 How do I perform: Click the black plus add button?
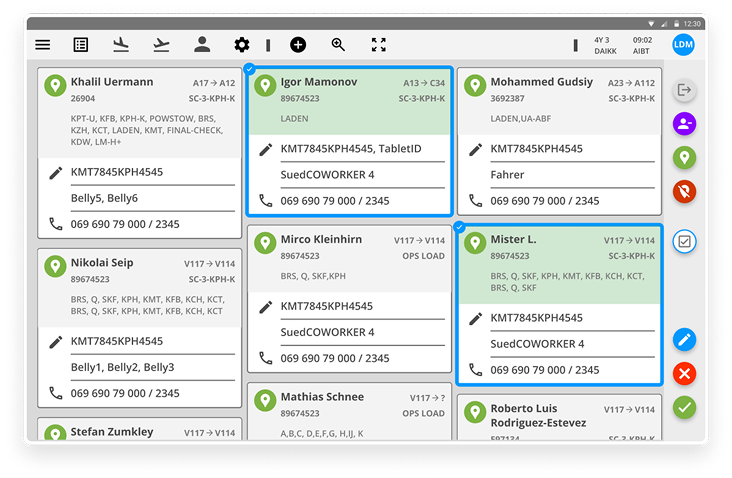pyautogui.click(x=298, y=45)
